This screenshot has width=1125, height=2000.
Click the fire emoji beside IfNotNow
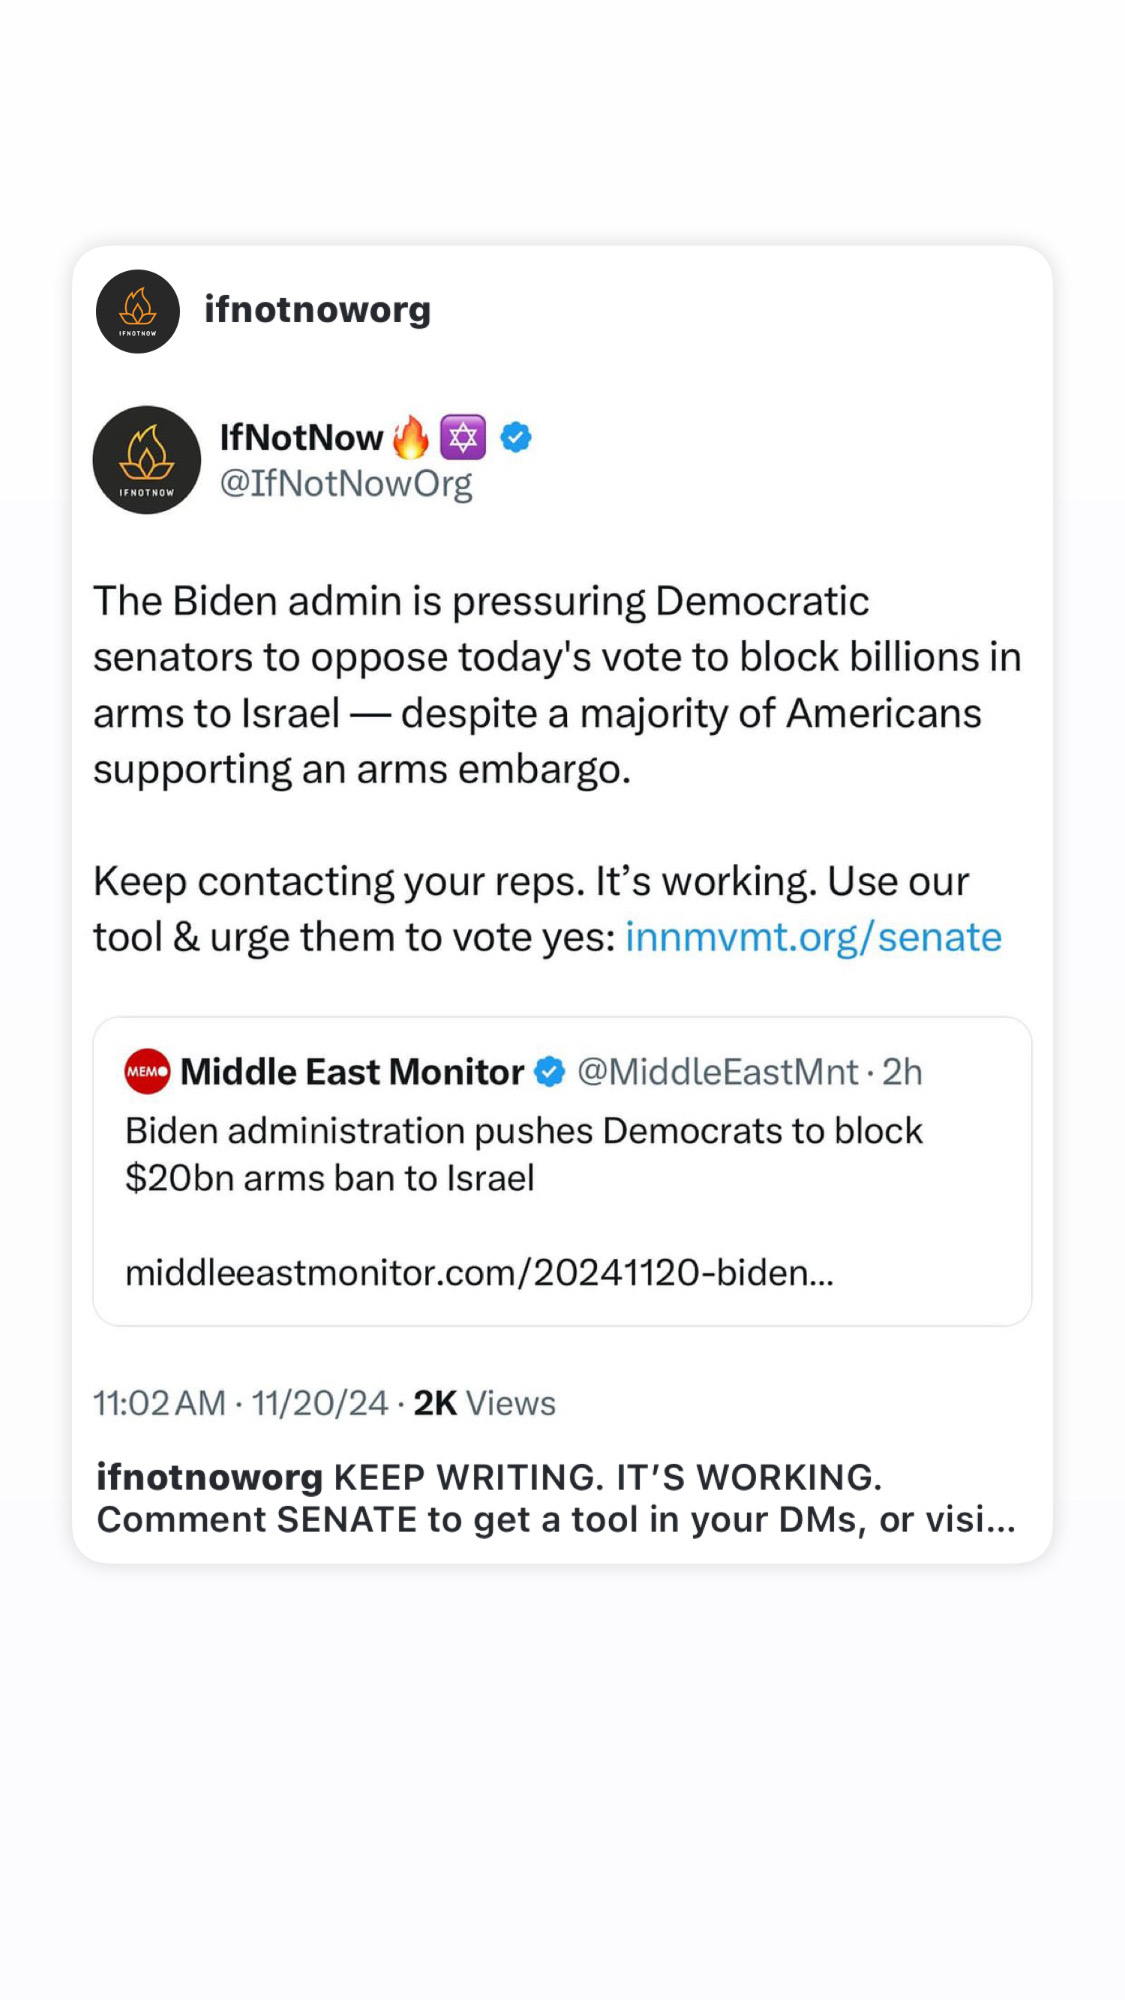(410, 438)
